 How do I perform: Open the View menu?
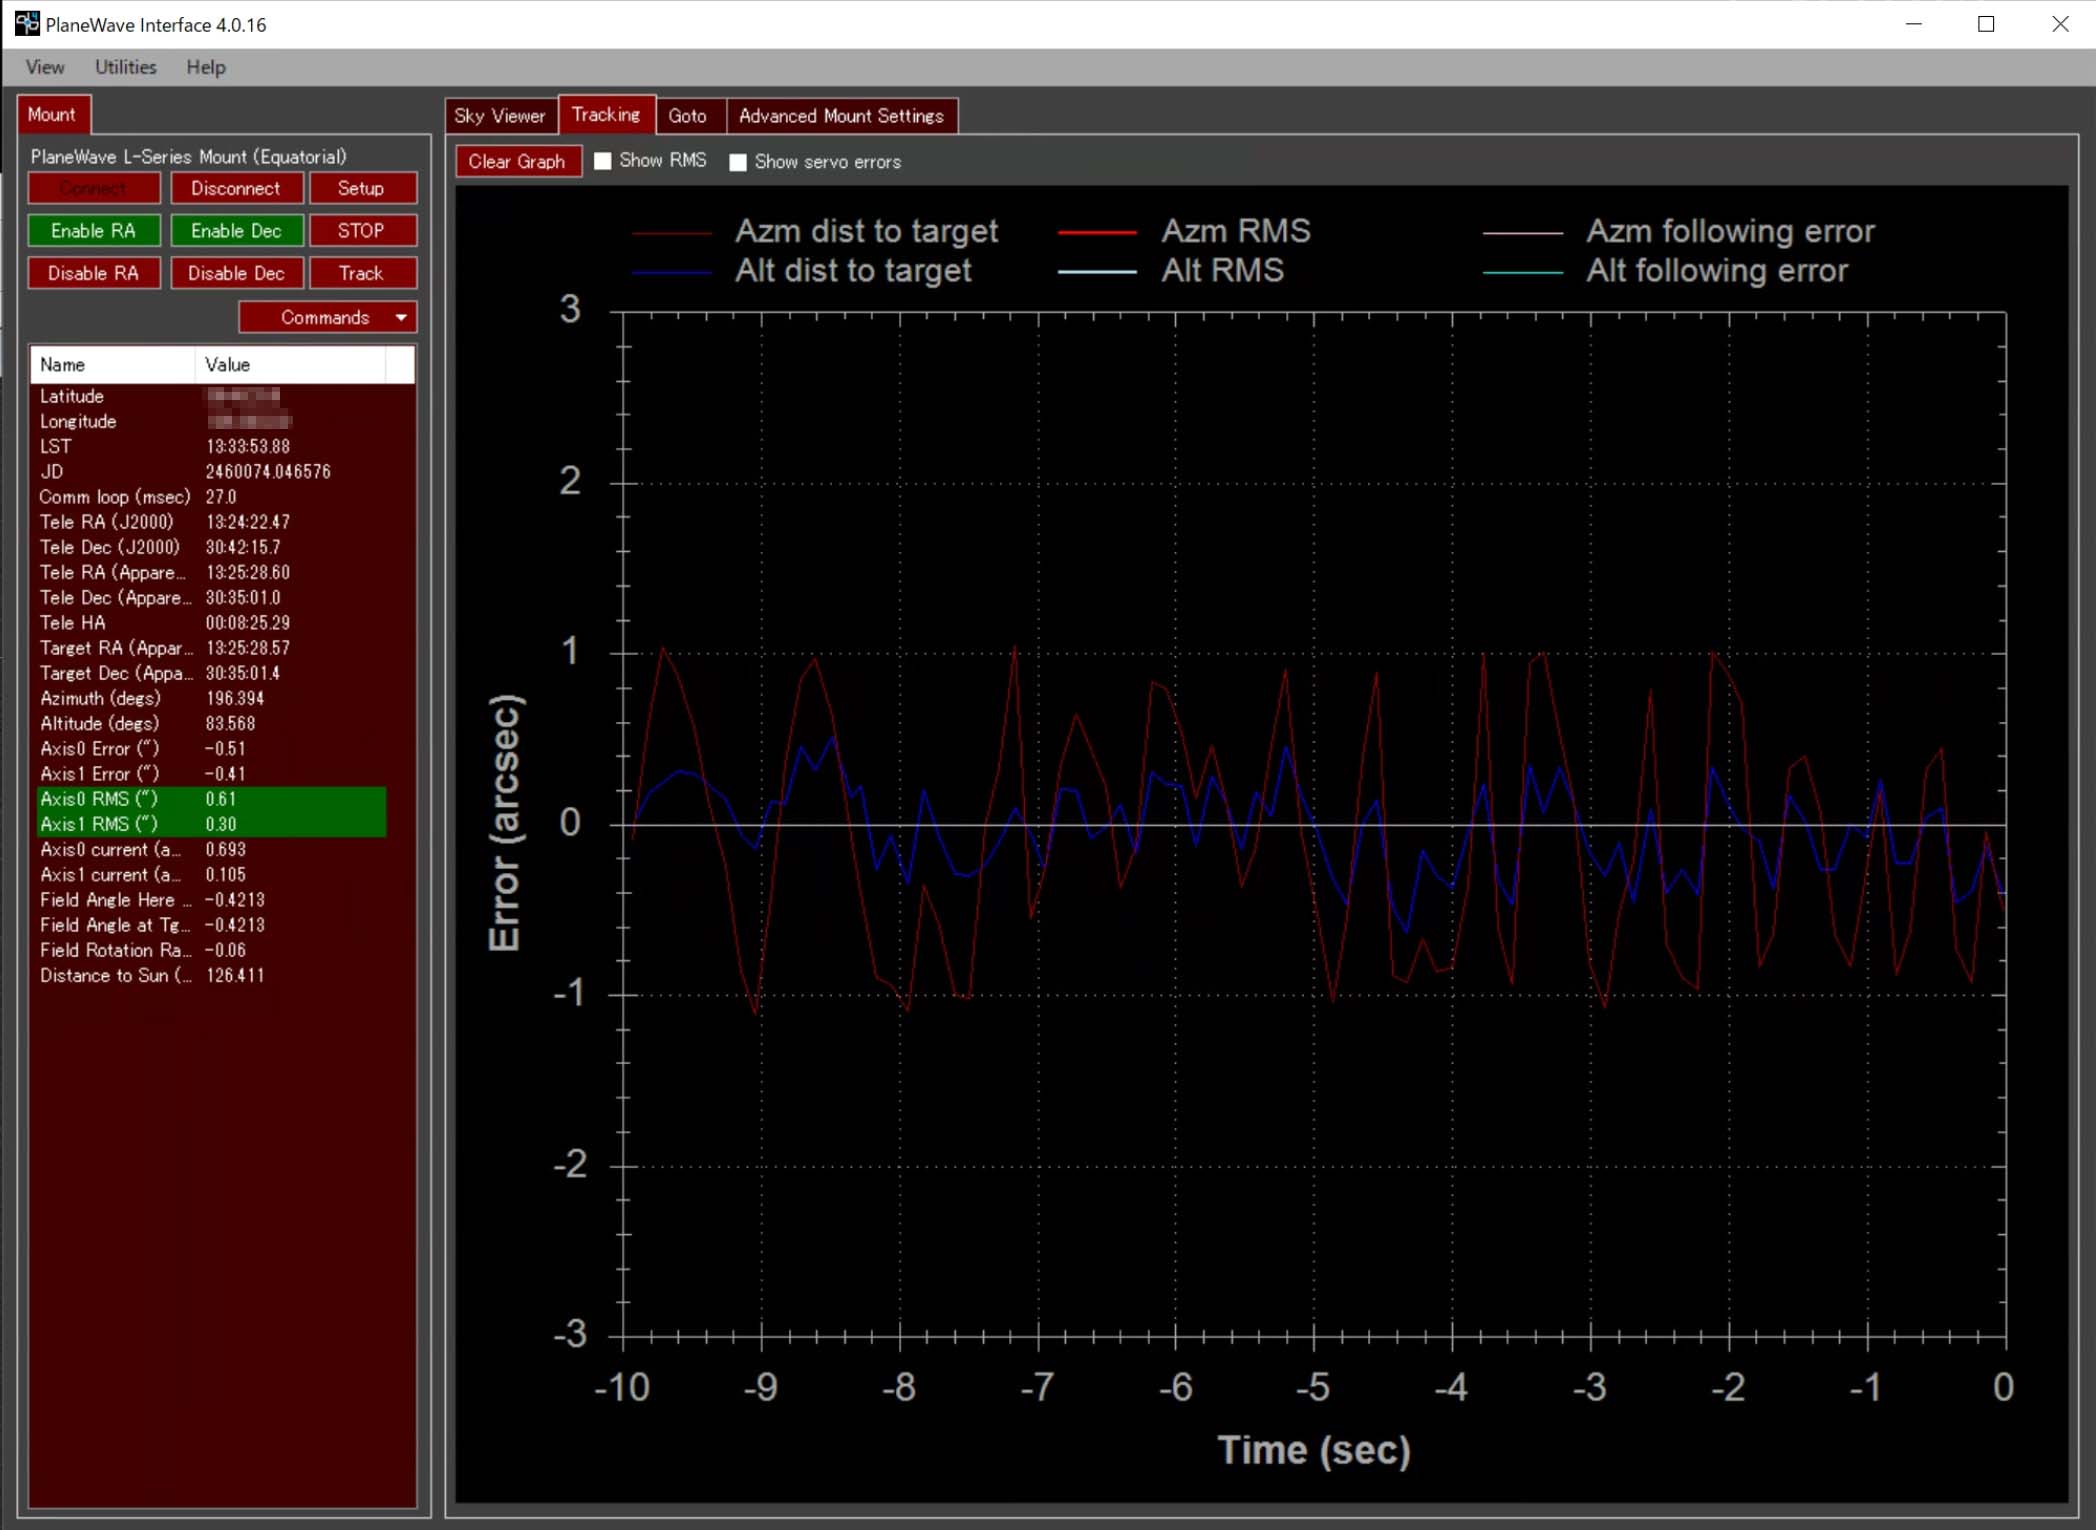[45, 67]
